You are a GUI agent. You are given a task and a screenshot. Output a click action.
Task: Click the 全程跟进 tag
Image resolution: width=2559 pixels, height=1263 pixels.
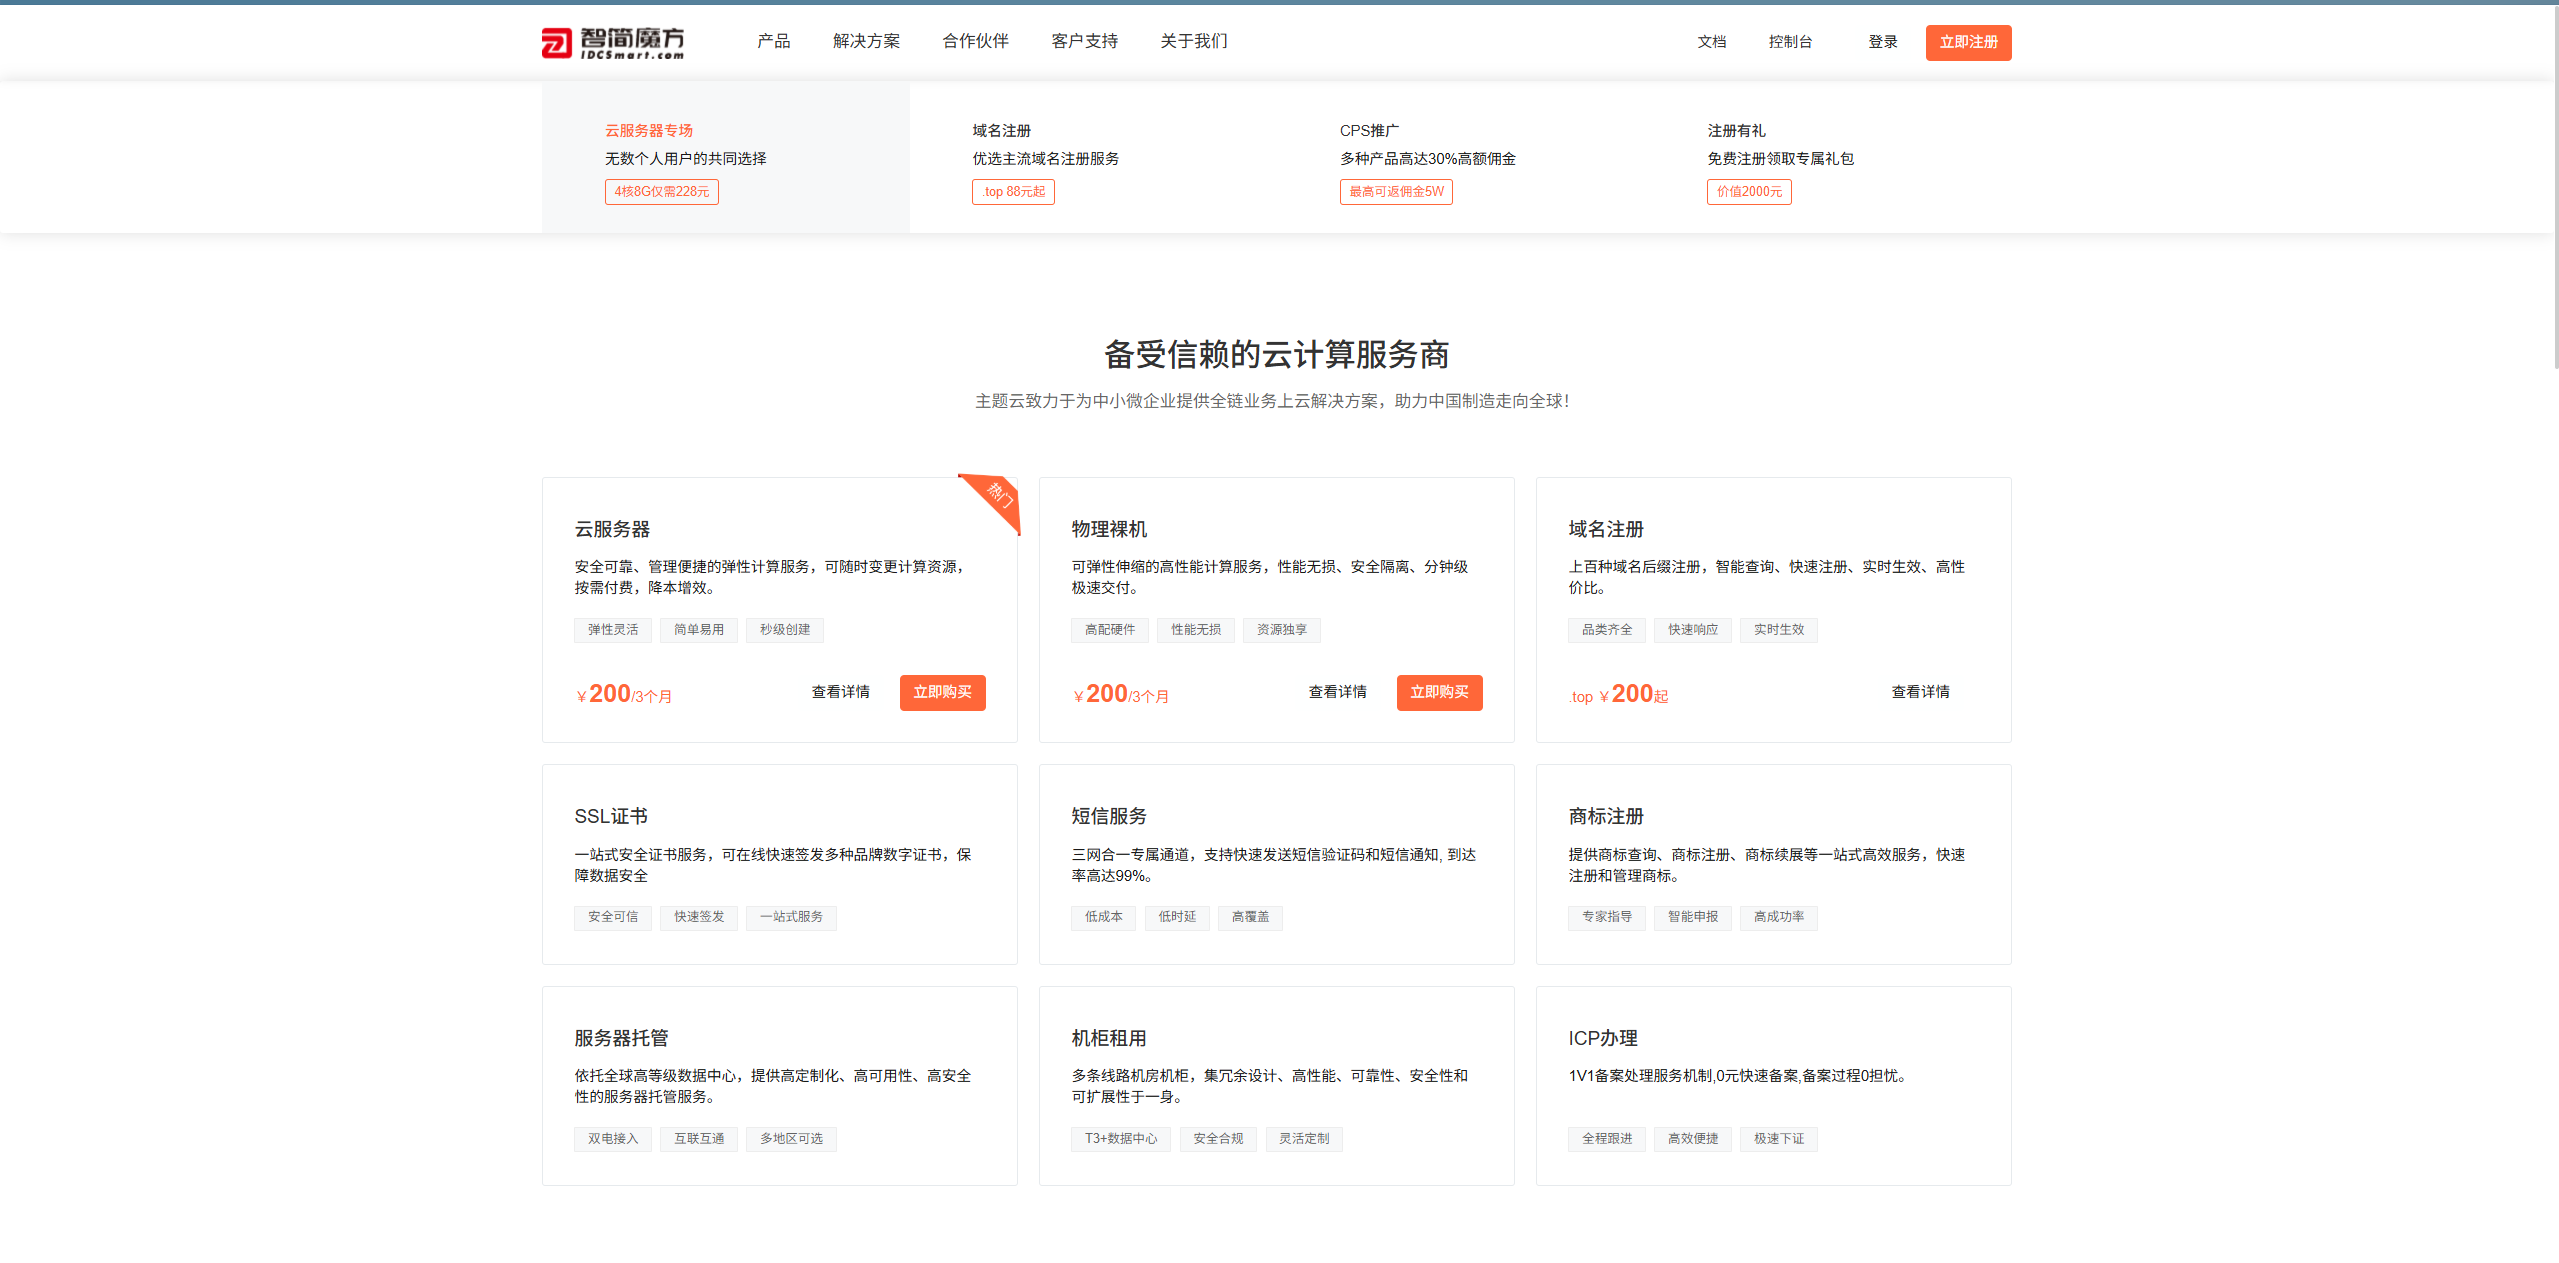pos(1607,1139)
